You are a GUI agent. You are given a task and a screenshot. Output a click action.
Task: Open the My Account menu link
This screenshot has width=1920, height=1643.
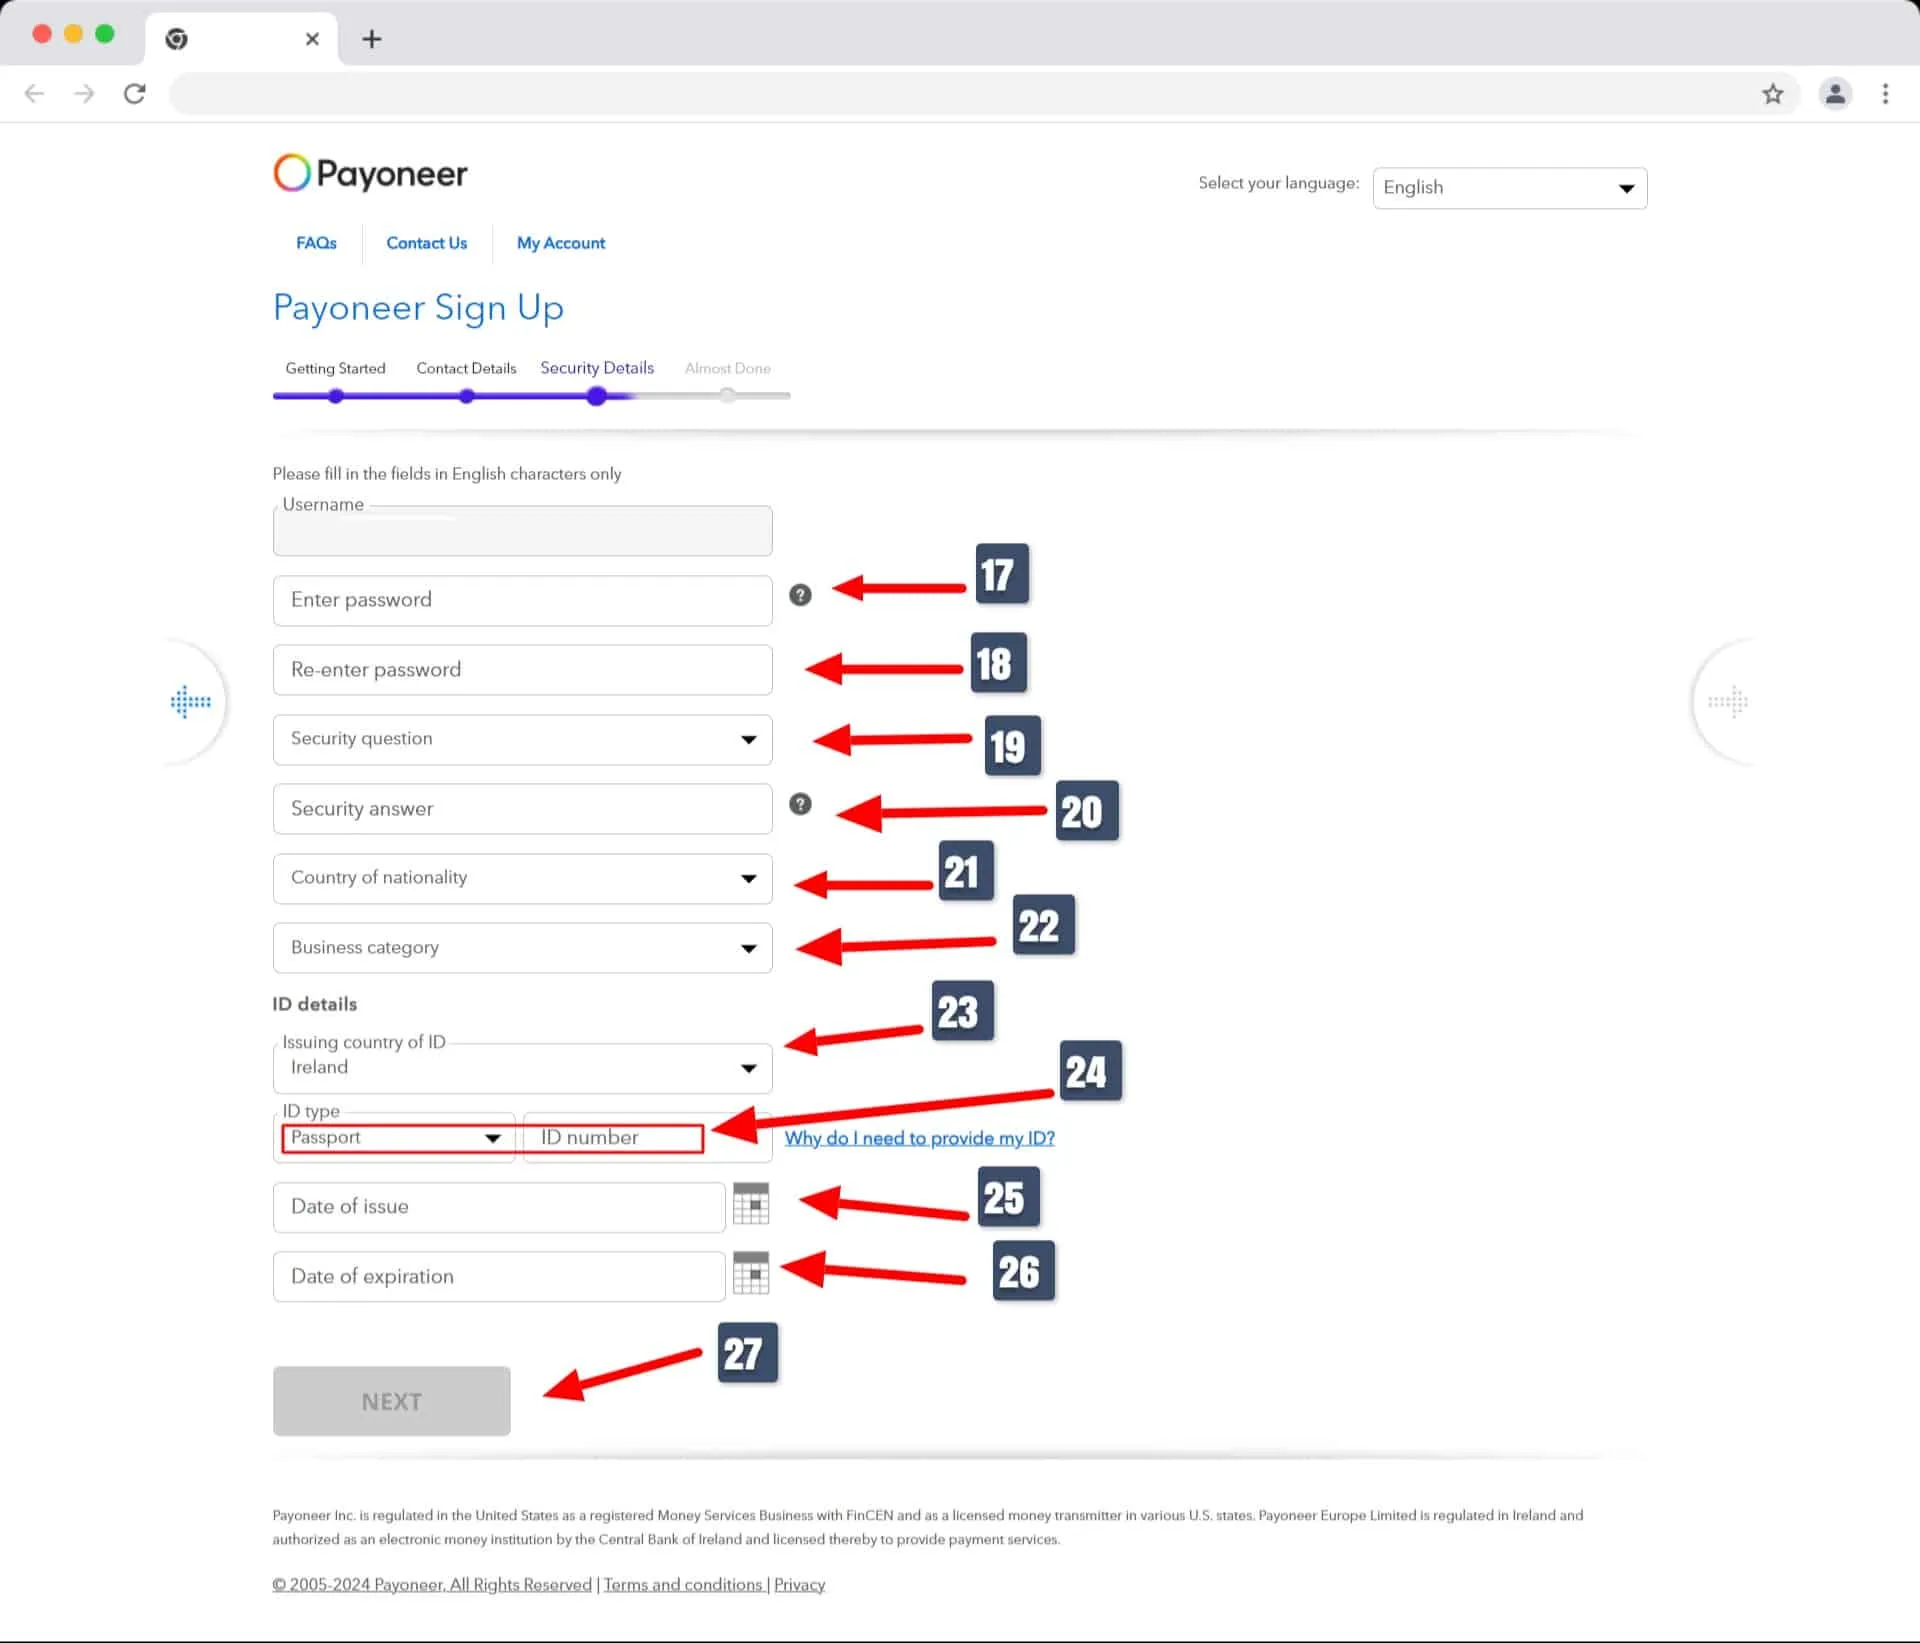point(561,243)
